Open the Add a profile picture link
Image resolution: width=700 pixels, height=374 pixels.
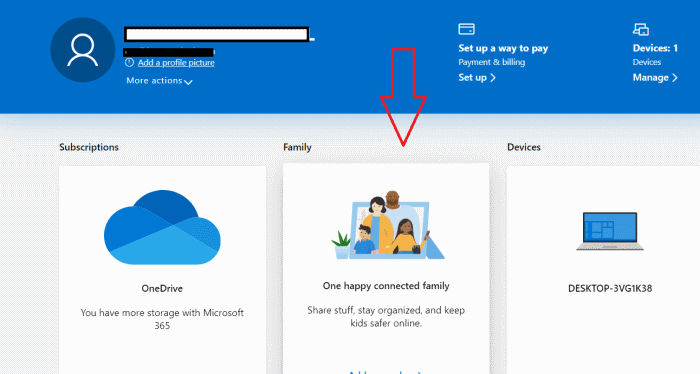pyautogui.click(x=176, y=63)
